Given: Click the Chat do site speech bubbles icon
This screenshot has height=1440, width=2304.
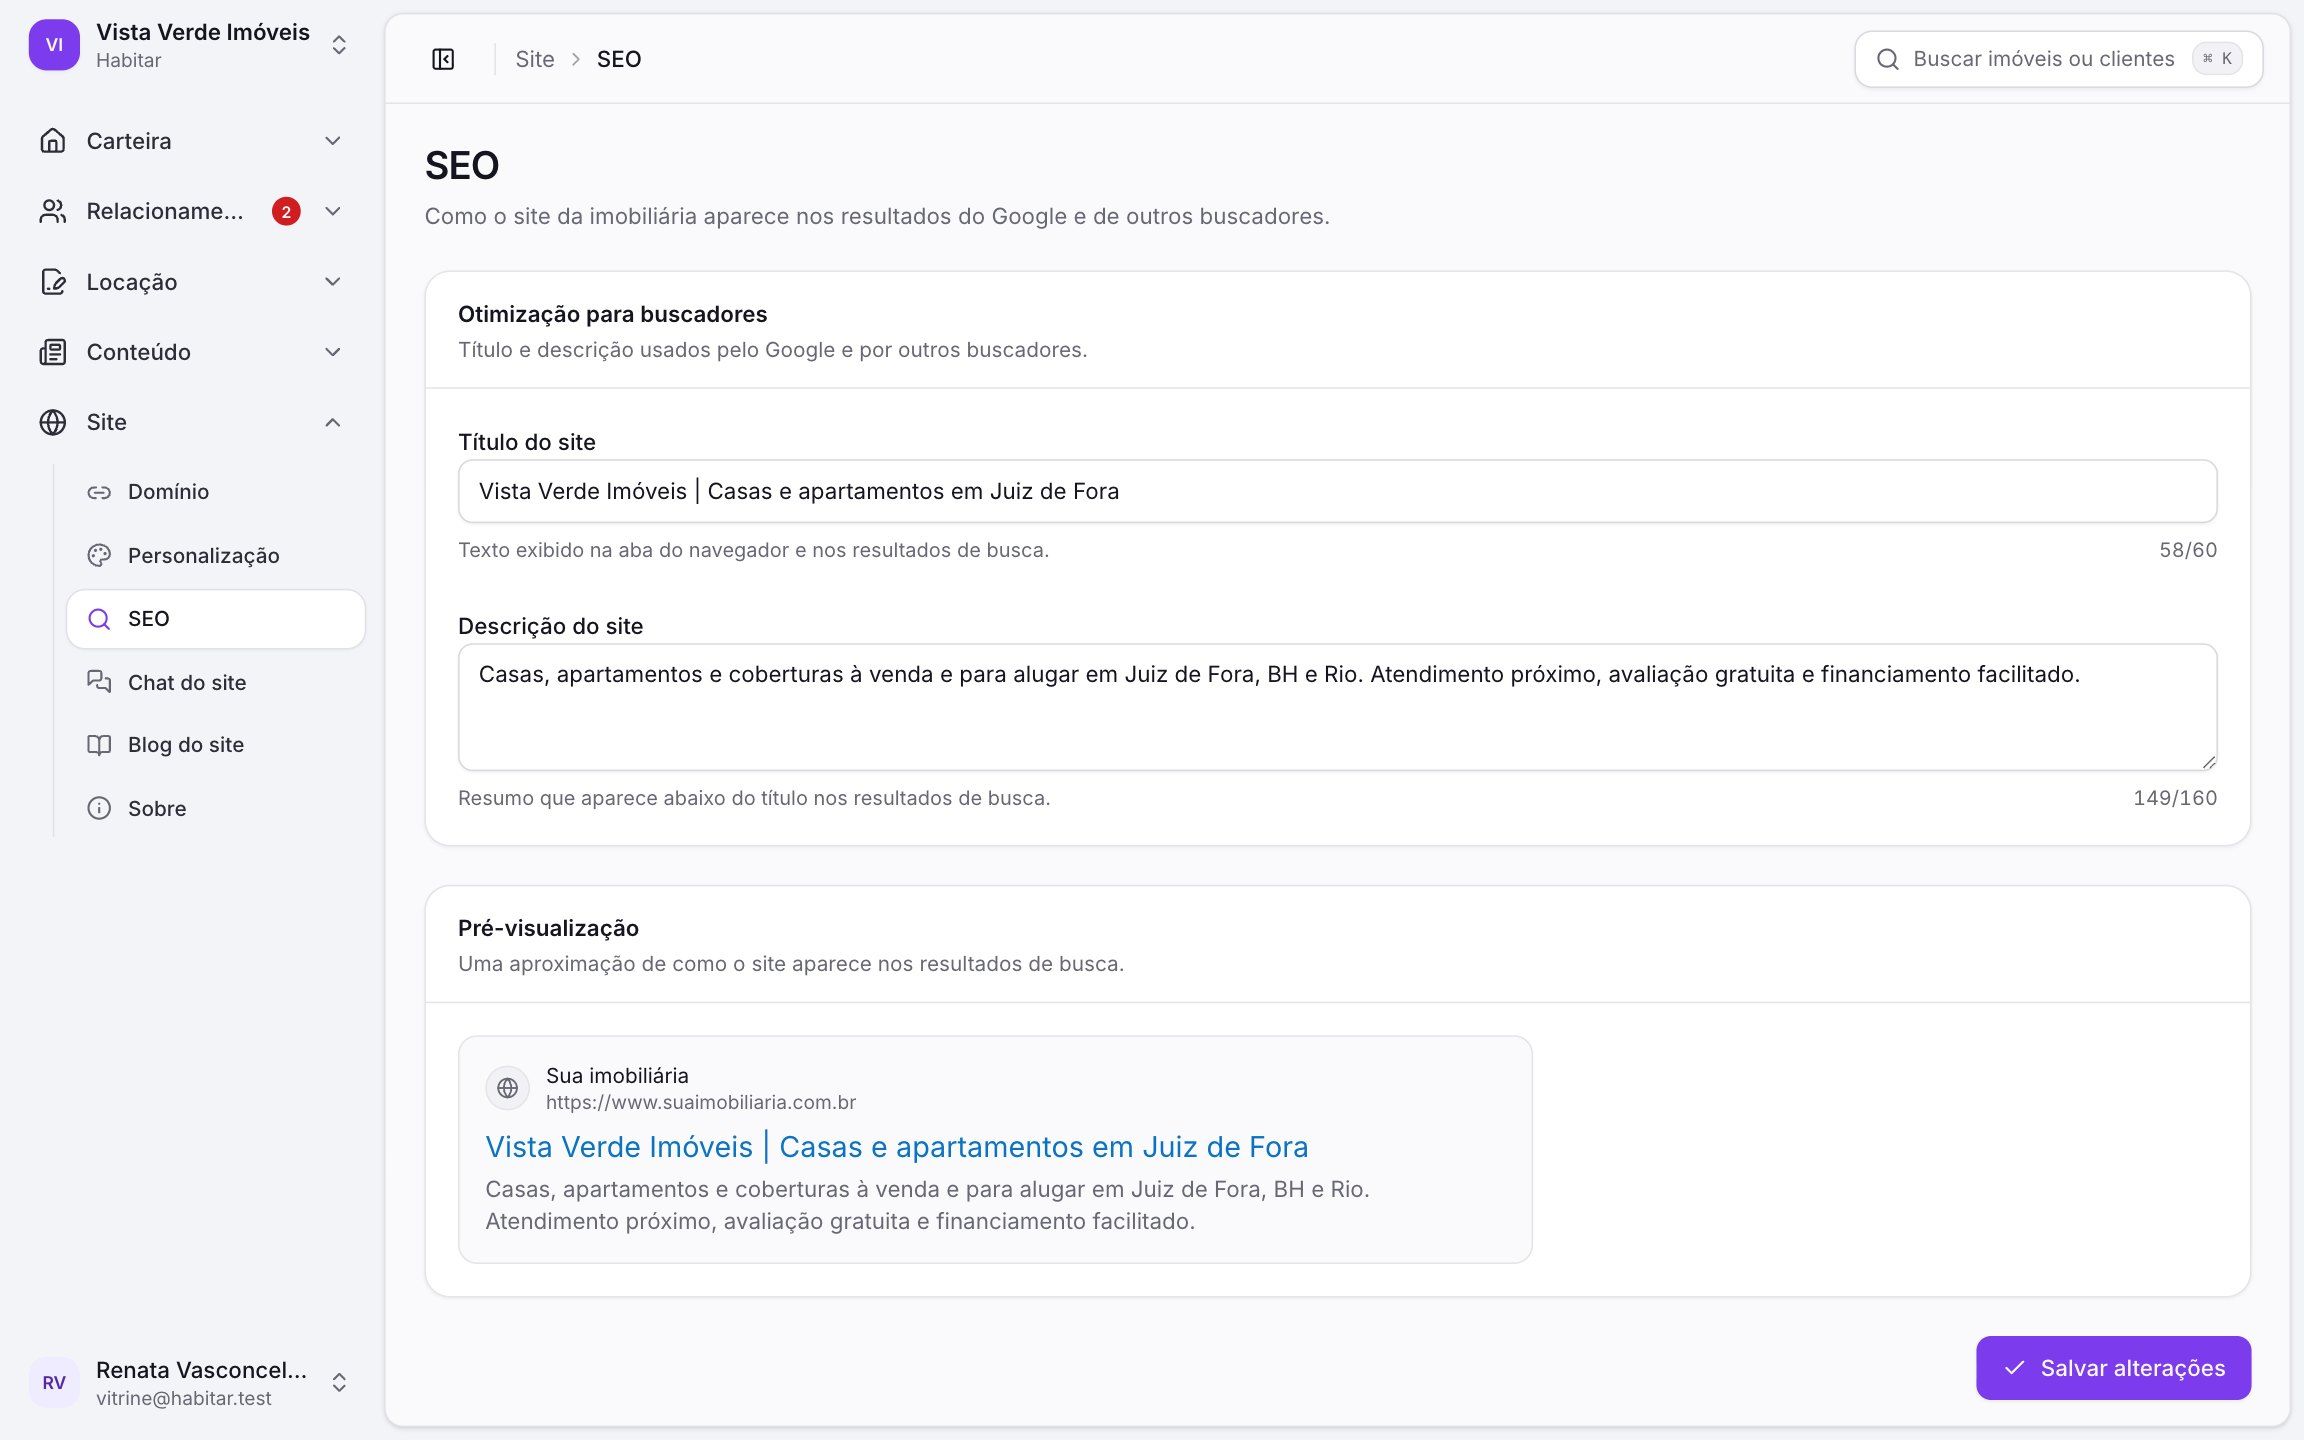Looking at the screenshot, I should point(99,682).
